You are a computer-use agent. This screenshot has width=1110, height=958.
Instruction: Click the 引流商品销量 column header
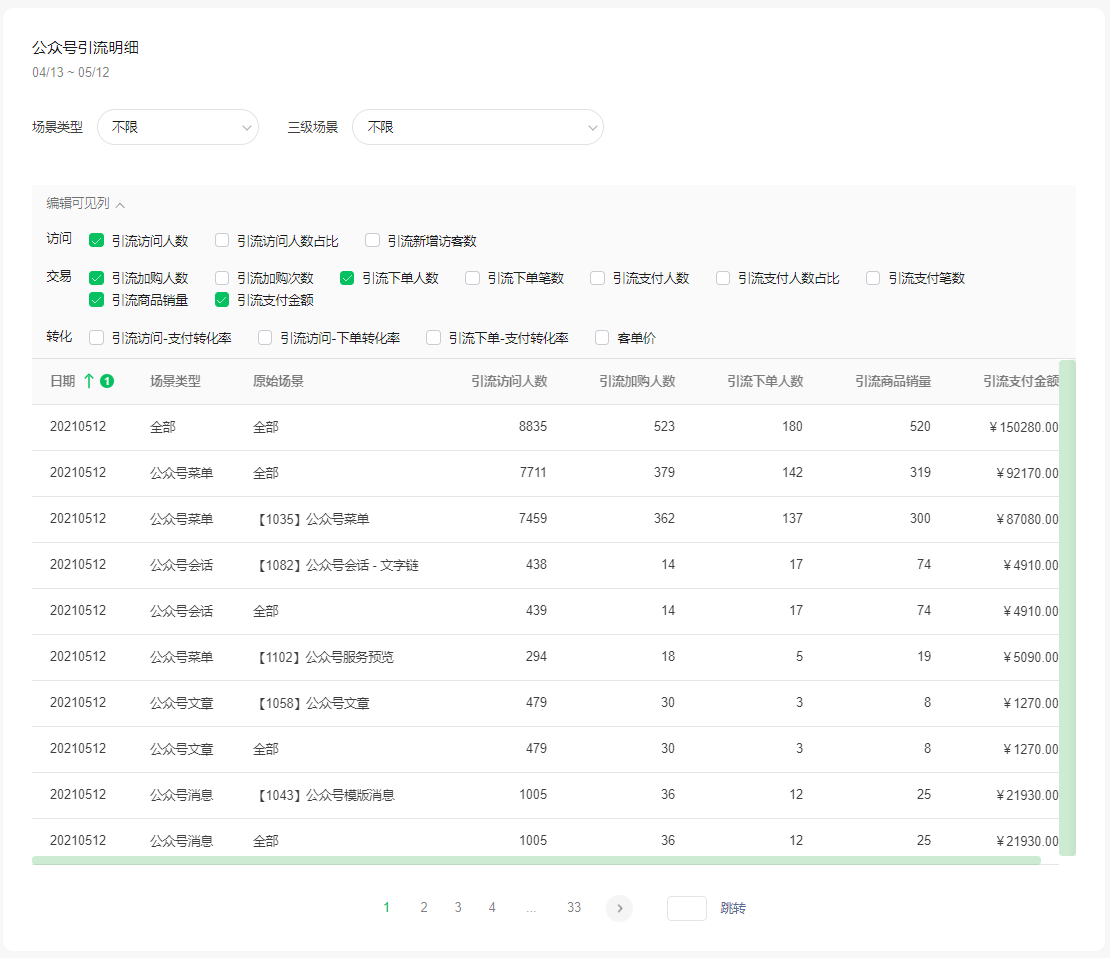click(x=893, y=381)
